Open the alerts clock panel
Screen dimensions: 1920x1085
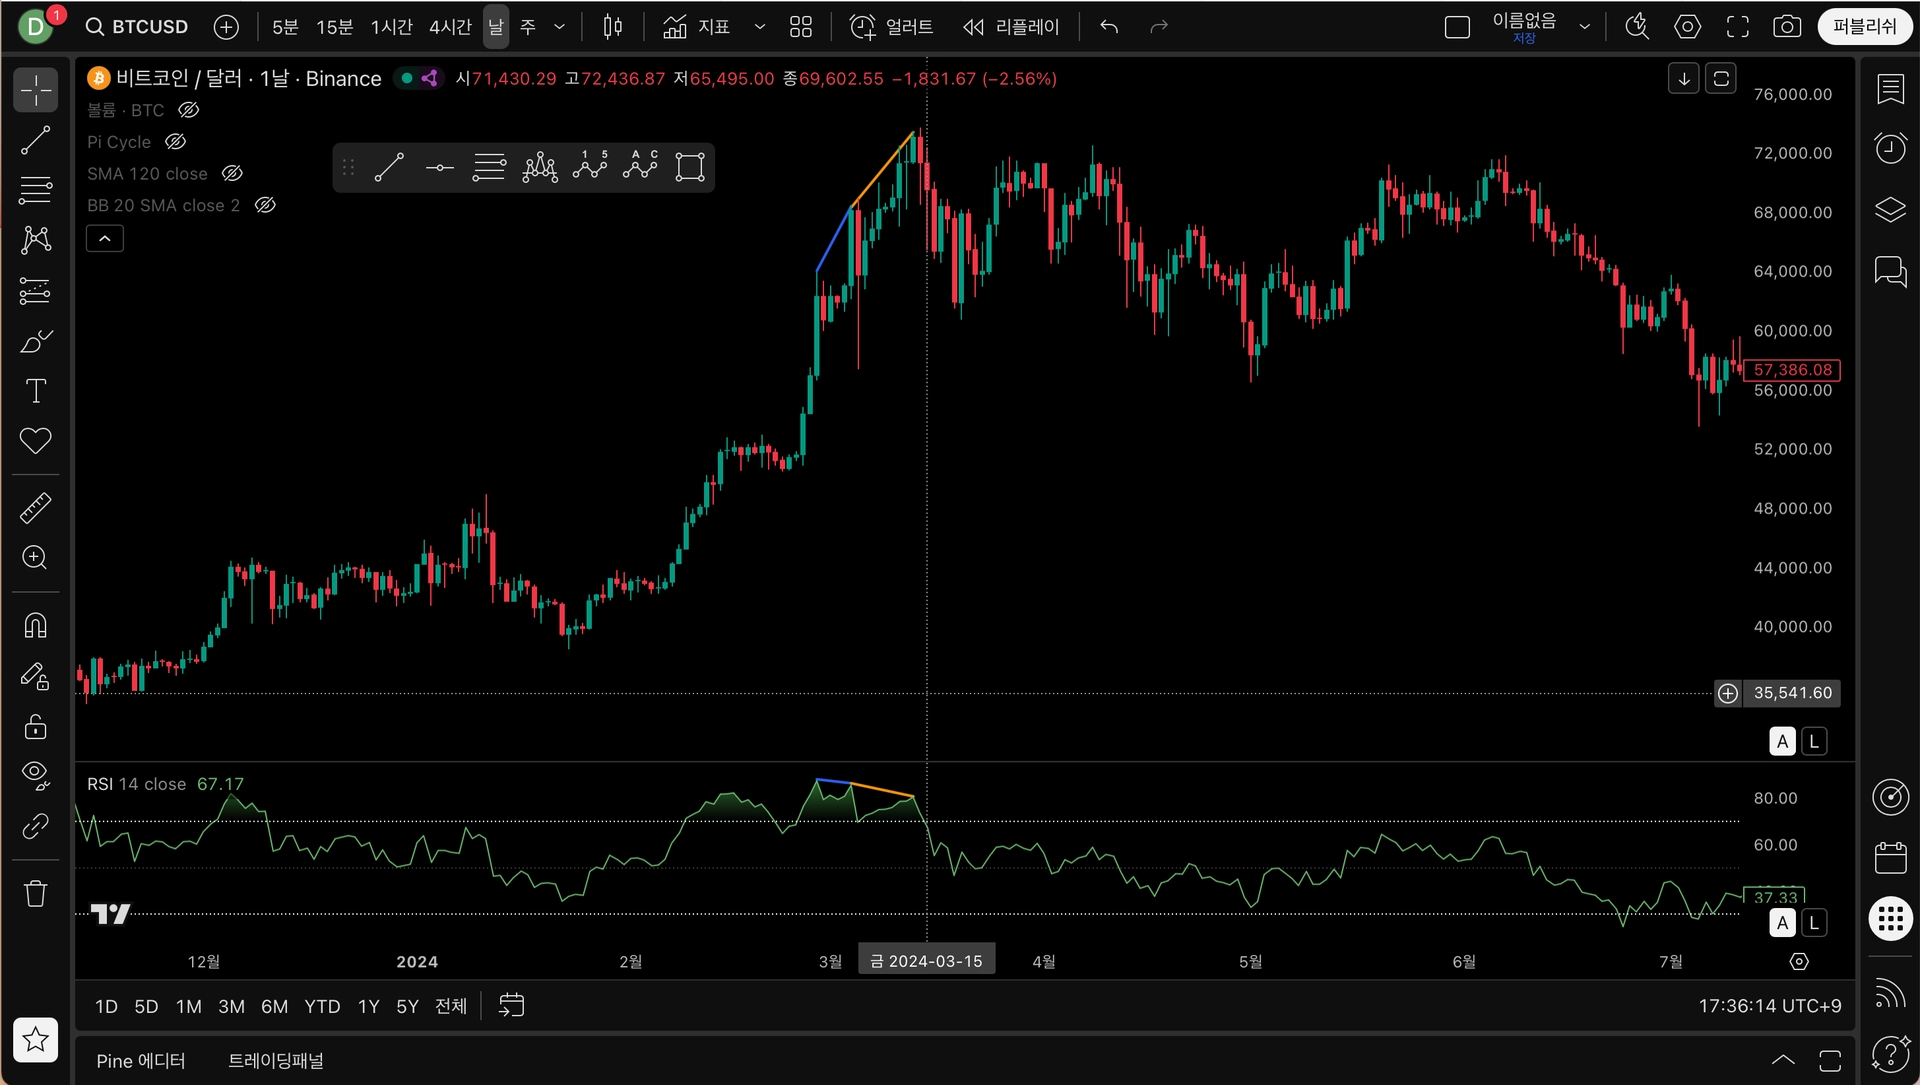[x=1890, y=149]
